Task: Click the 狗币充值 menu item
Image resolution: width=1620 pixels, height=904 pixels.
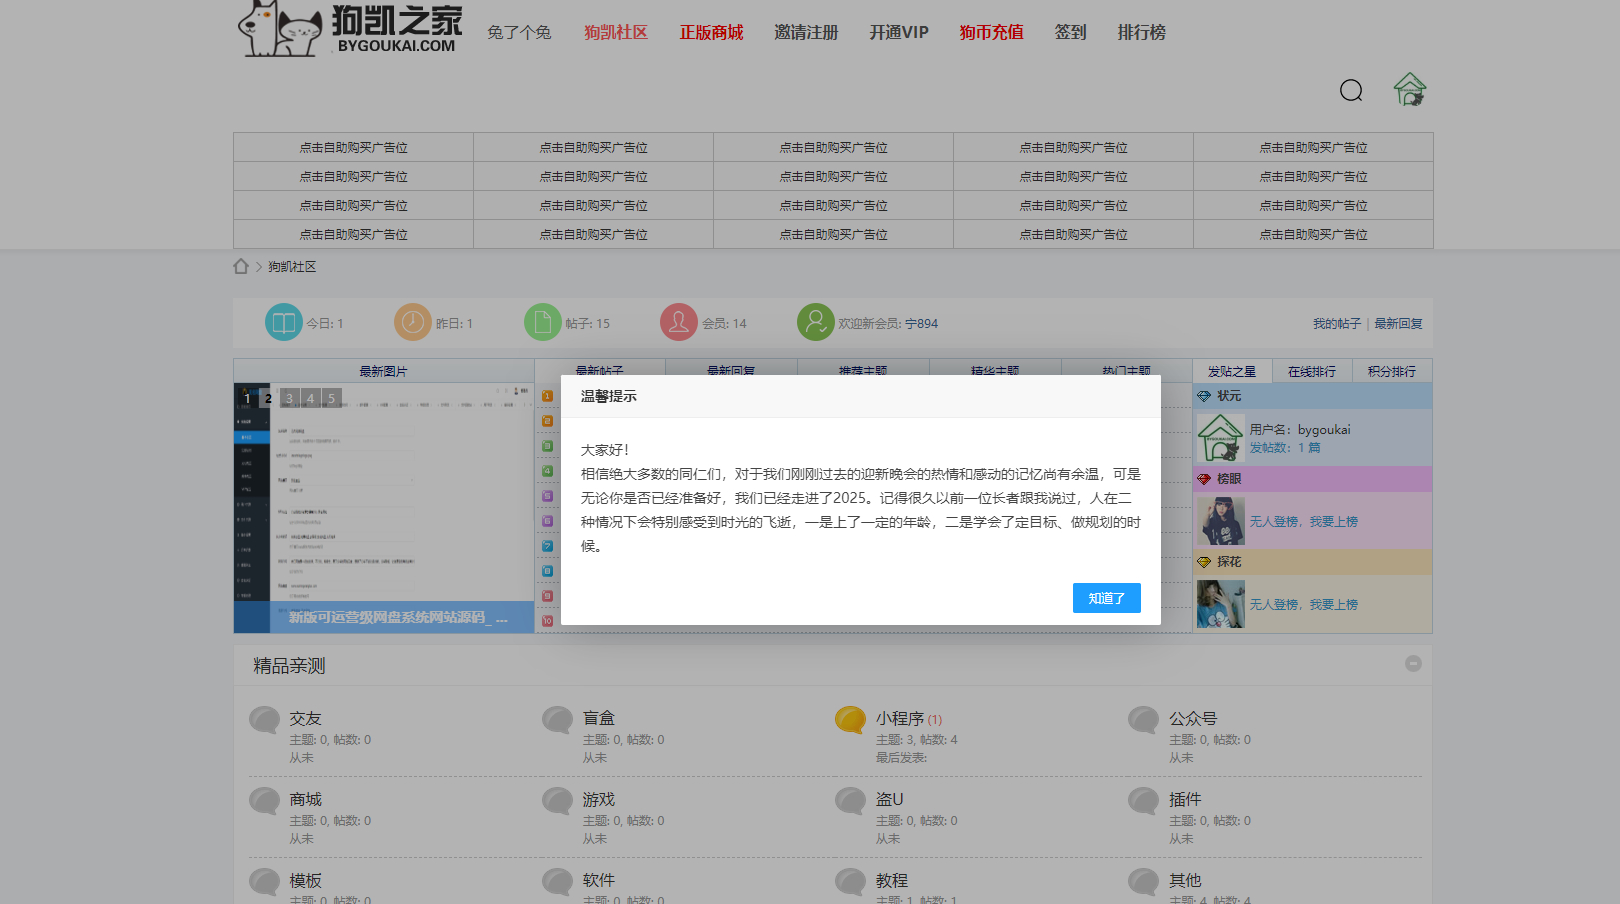Action: click(x=991, y=32)
